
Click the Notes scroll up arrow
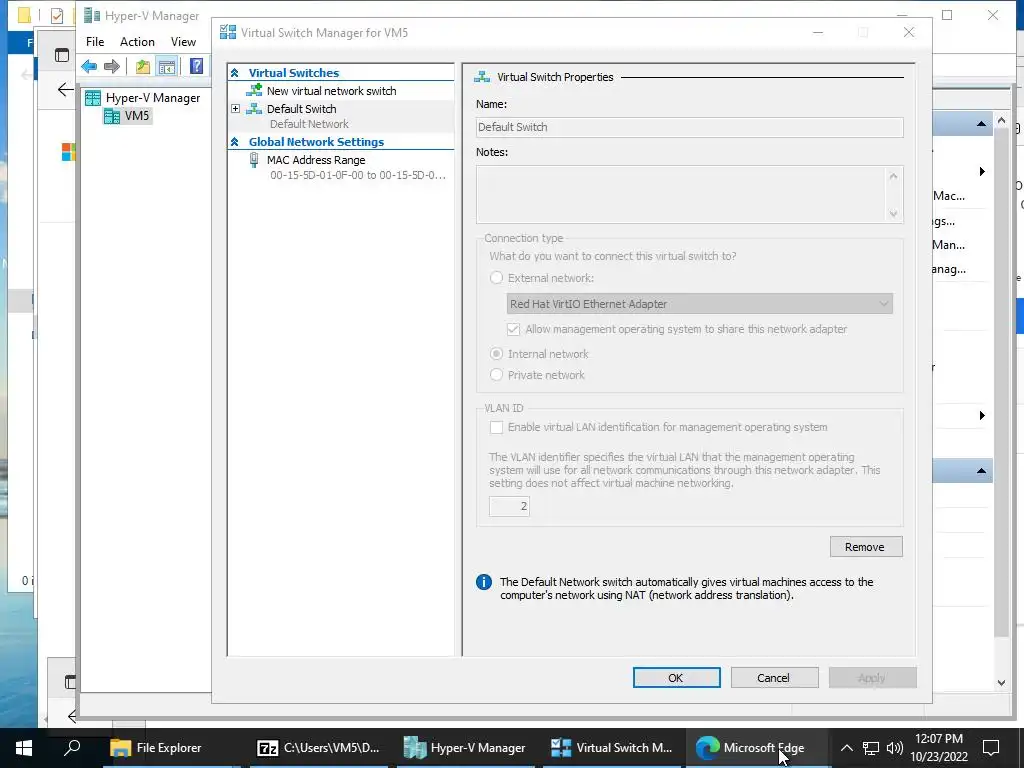(x=893, y=176)
